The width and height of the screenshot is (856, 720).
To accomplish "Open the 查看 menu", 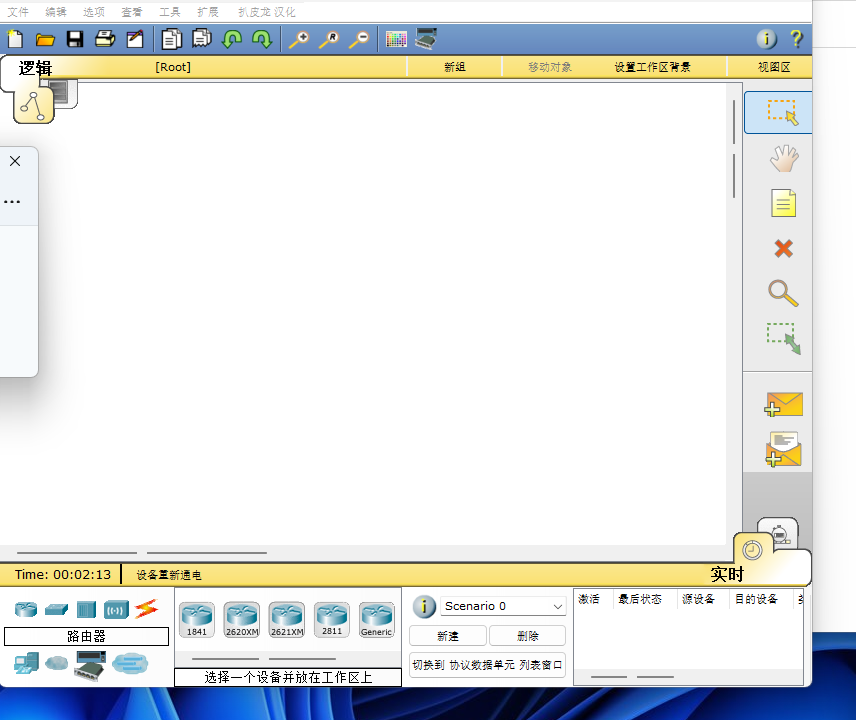I will click(132, 12).
